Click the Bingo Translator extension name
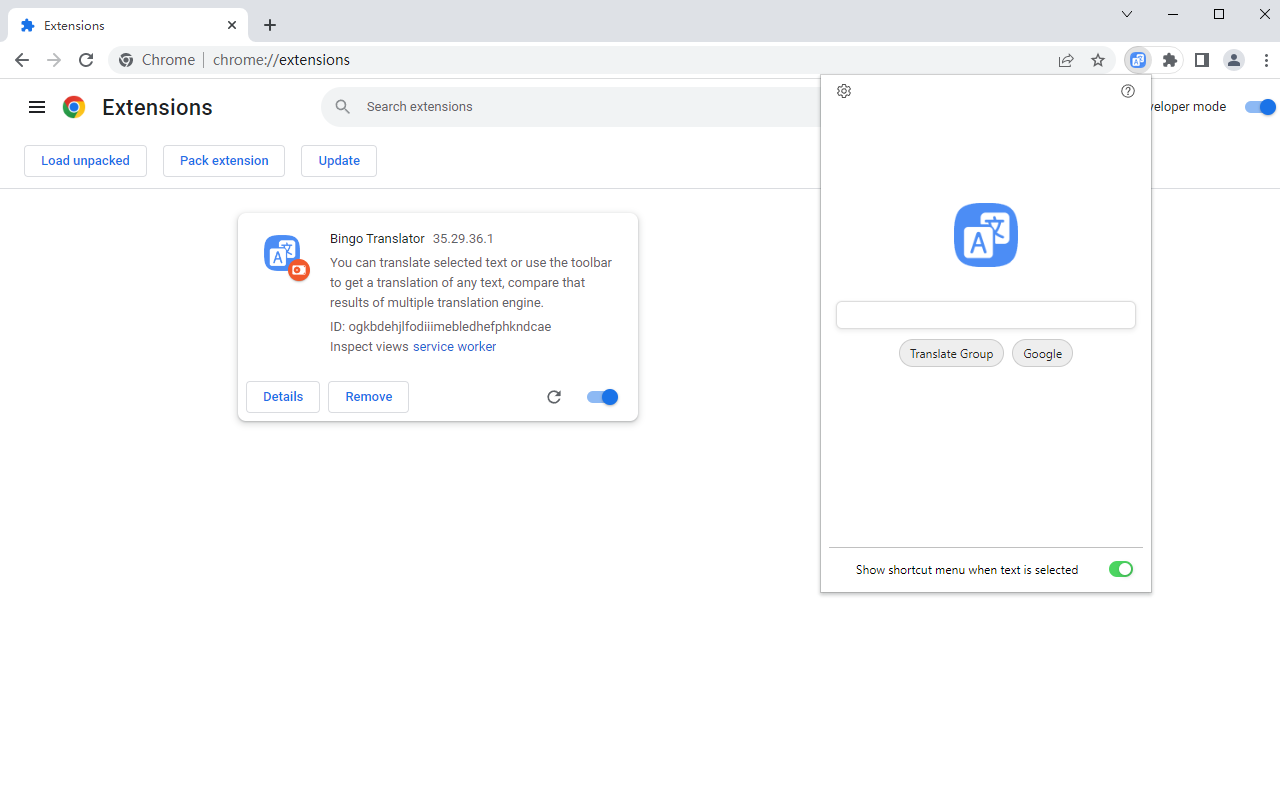This screenshot has height=800, width=1280. (x=377, y=239)
